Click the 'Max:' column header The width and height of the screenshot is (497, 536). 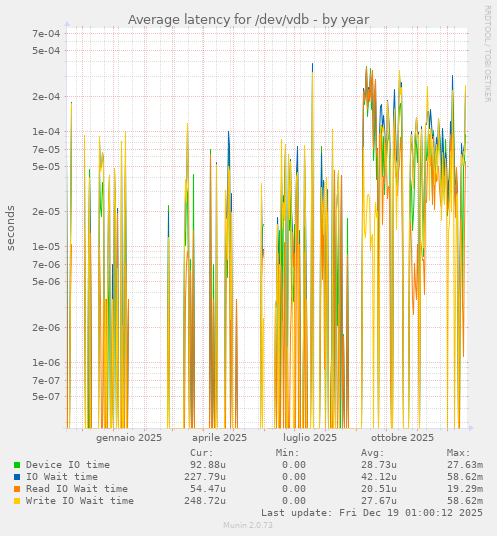458,453
